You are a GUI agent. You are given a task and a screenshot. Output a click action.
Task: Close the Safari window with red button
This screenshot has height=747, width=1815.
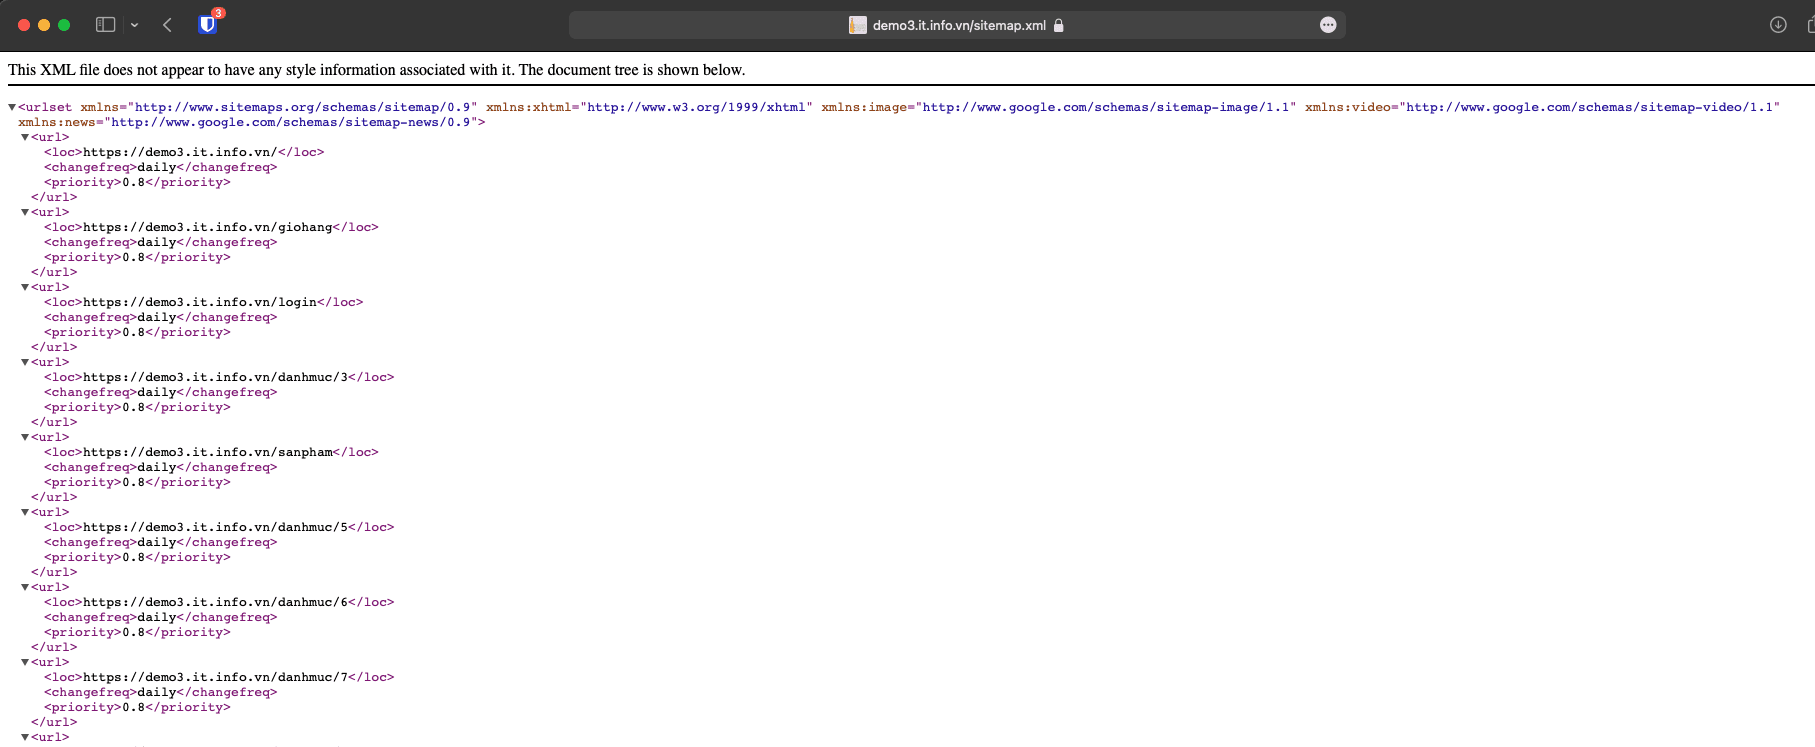click(24, 25)
